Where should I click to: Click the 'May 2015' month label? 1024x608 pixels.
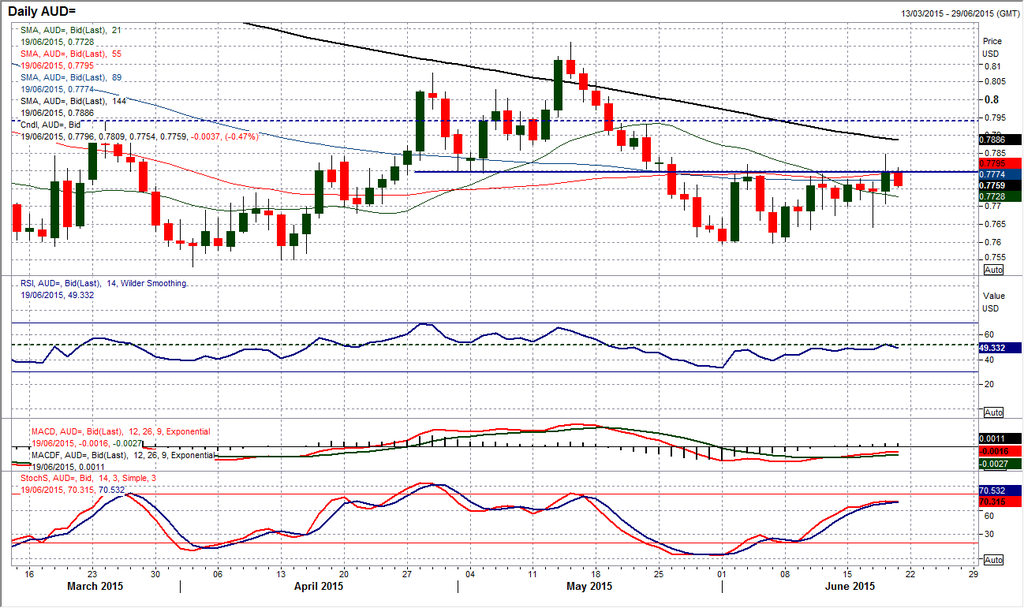point(589,586)
